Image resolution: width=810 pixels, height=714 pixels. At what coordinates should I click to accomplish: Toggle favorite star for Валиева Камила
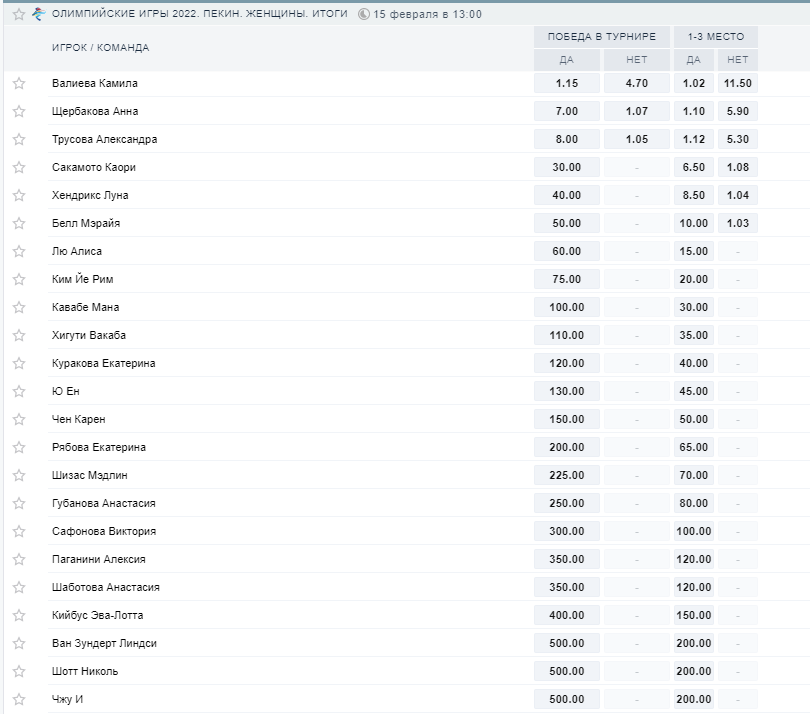pyautogui.click(x=18, y=84)
